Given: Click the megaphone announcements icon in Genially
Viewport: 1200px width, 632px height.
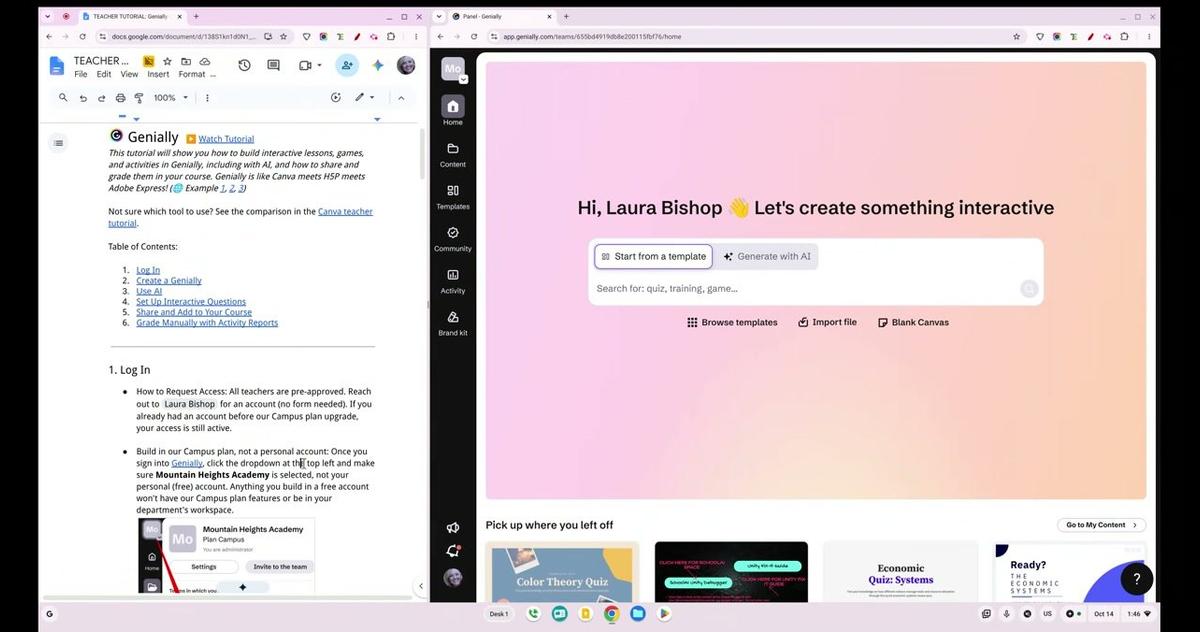Looking at the screenshot, I should (x=453, y=528).
